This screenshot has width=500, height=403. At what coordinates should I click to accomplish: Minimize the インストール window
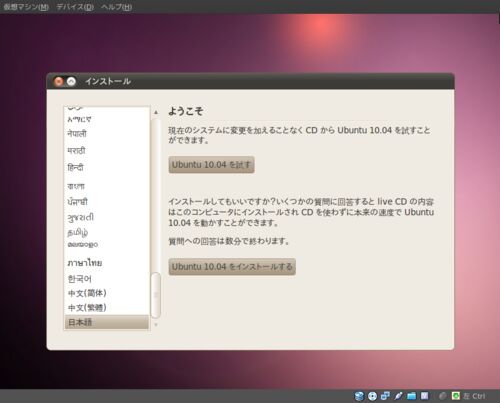[x=71, y=81]
